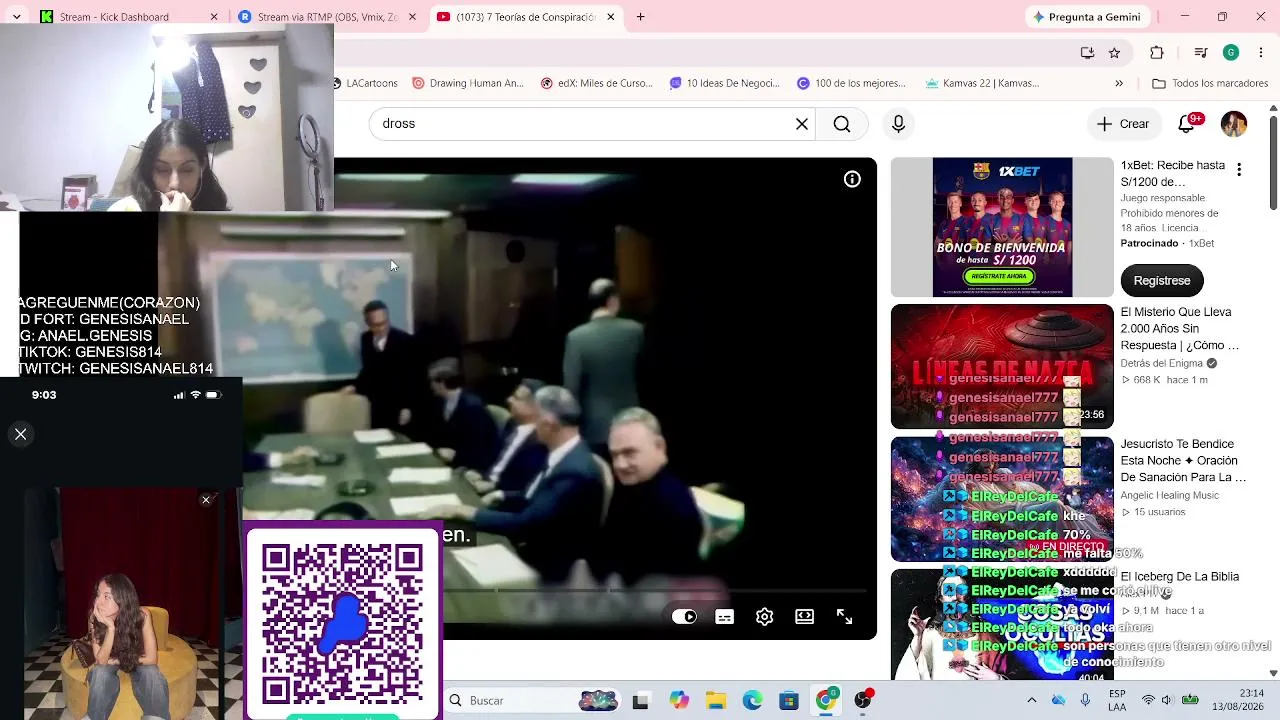This screenshot has width=1280, height=720.
Task: Show hidden system tray icons
Action: click(x=1032, y=700)
